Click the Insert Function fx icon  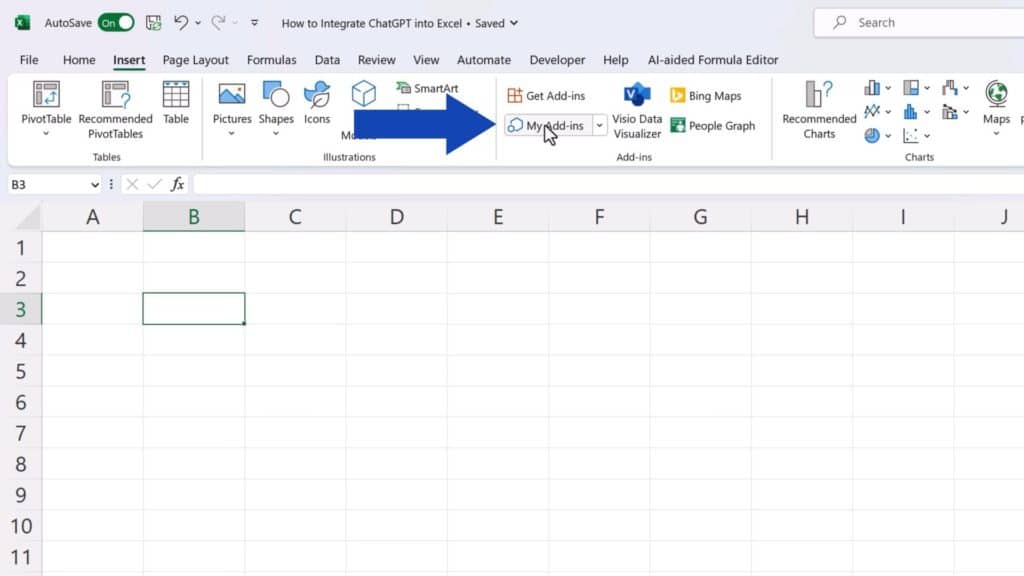[177, 185]
